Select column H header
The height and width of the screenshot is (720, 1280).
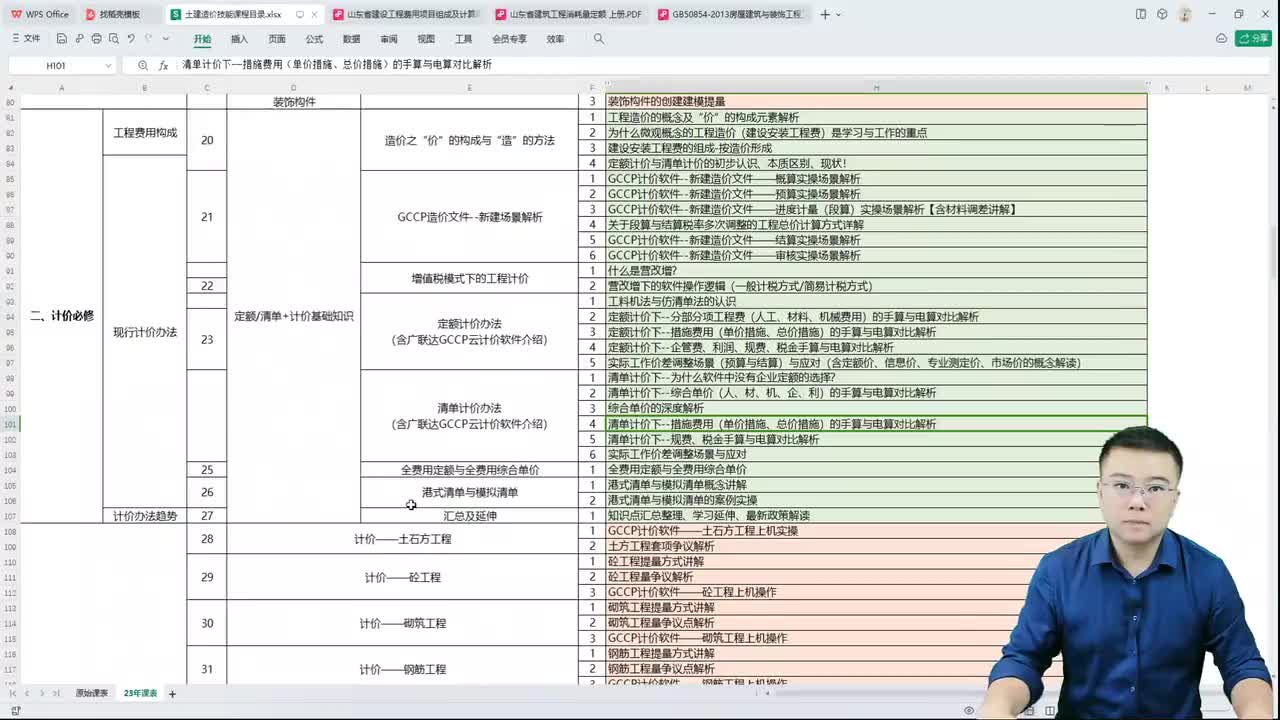pyautogui.click(x=876, y=88)
